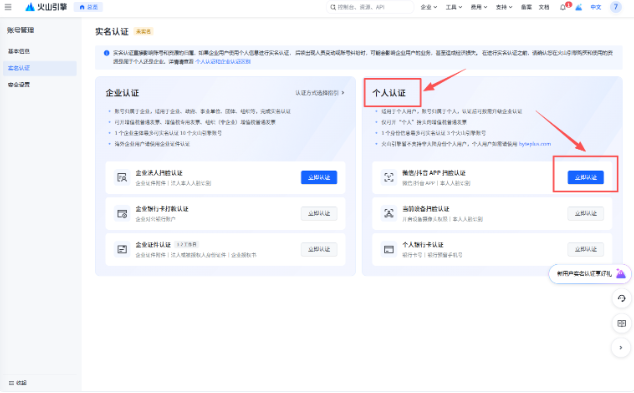Click the 企业银行卡打款认证 card icon
This screenshot has height=393, width=634.
click(122, 213)
